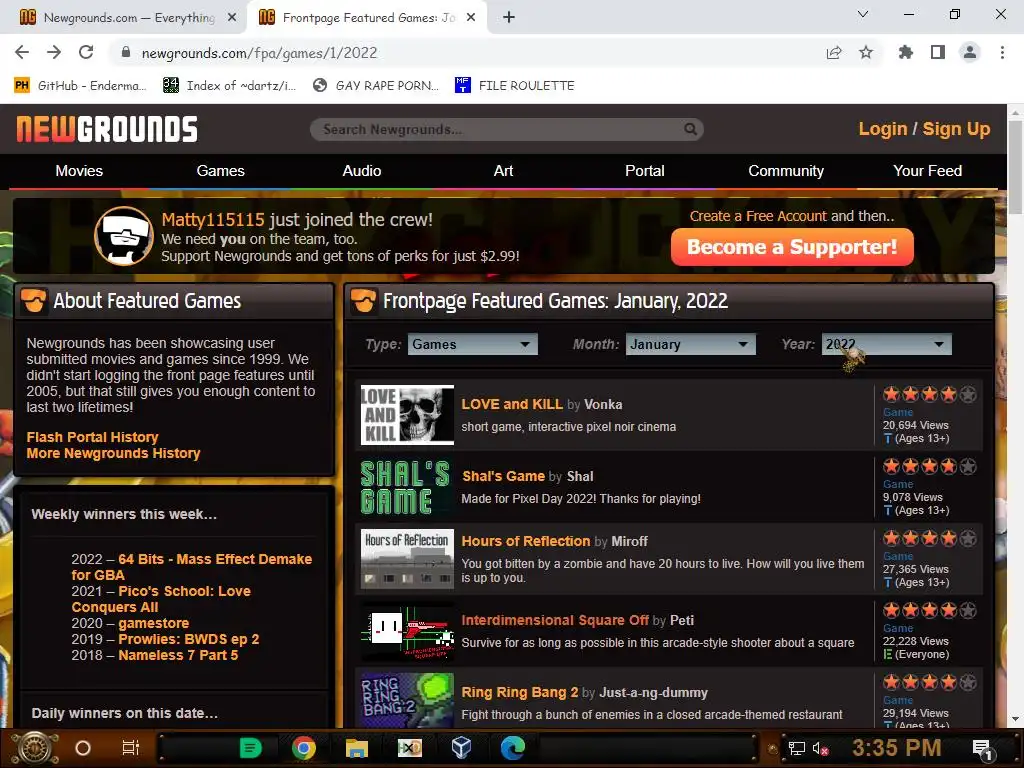Viewport: 1024px width, 768px height.
Task: Open the browser extensions puzzle icon
Action: tap(905, 52)
